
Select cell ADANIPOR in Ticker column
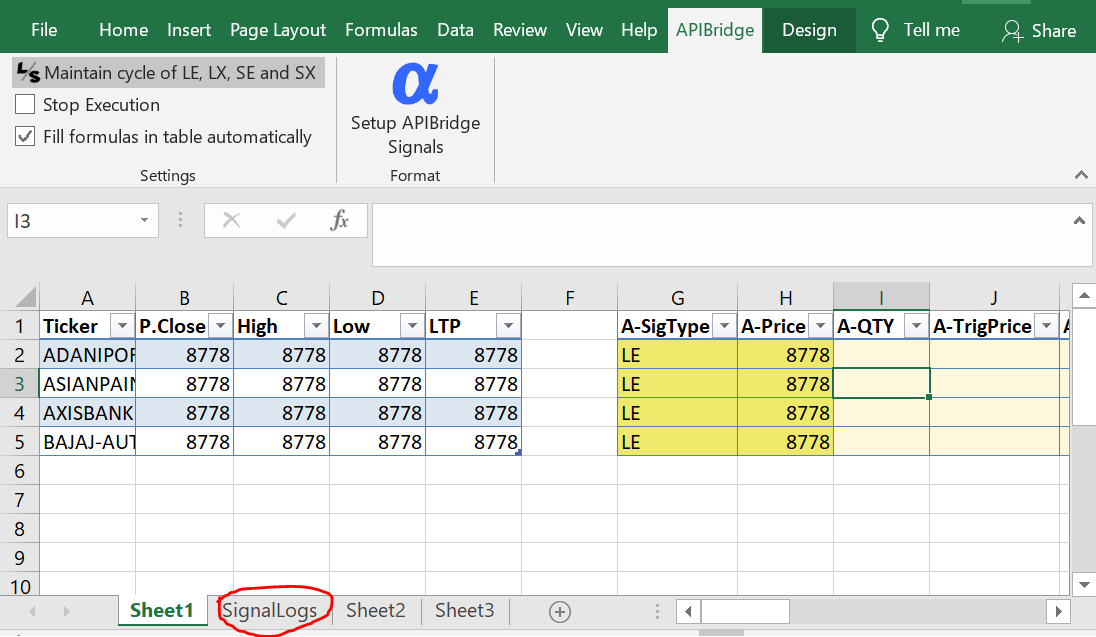tap(88, 355)
